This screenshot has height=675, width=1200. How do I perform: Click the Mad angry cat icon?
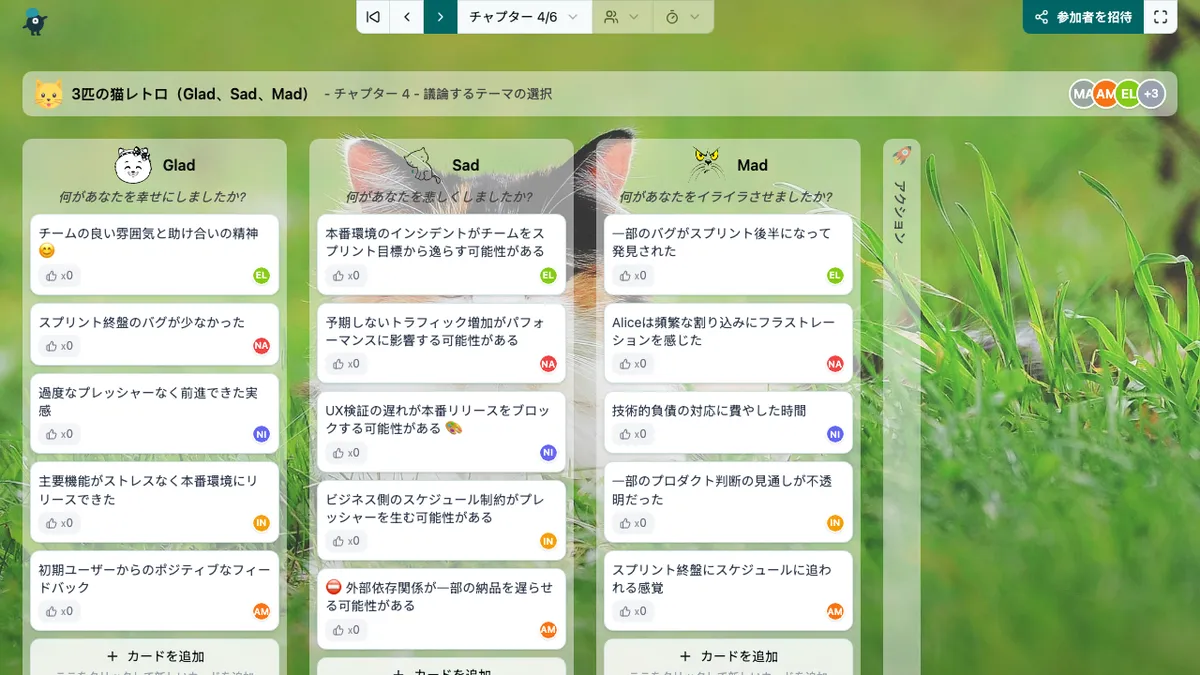[x=707, y=164]
